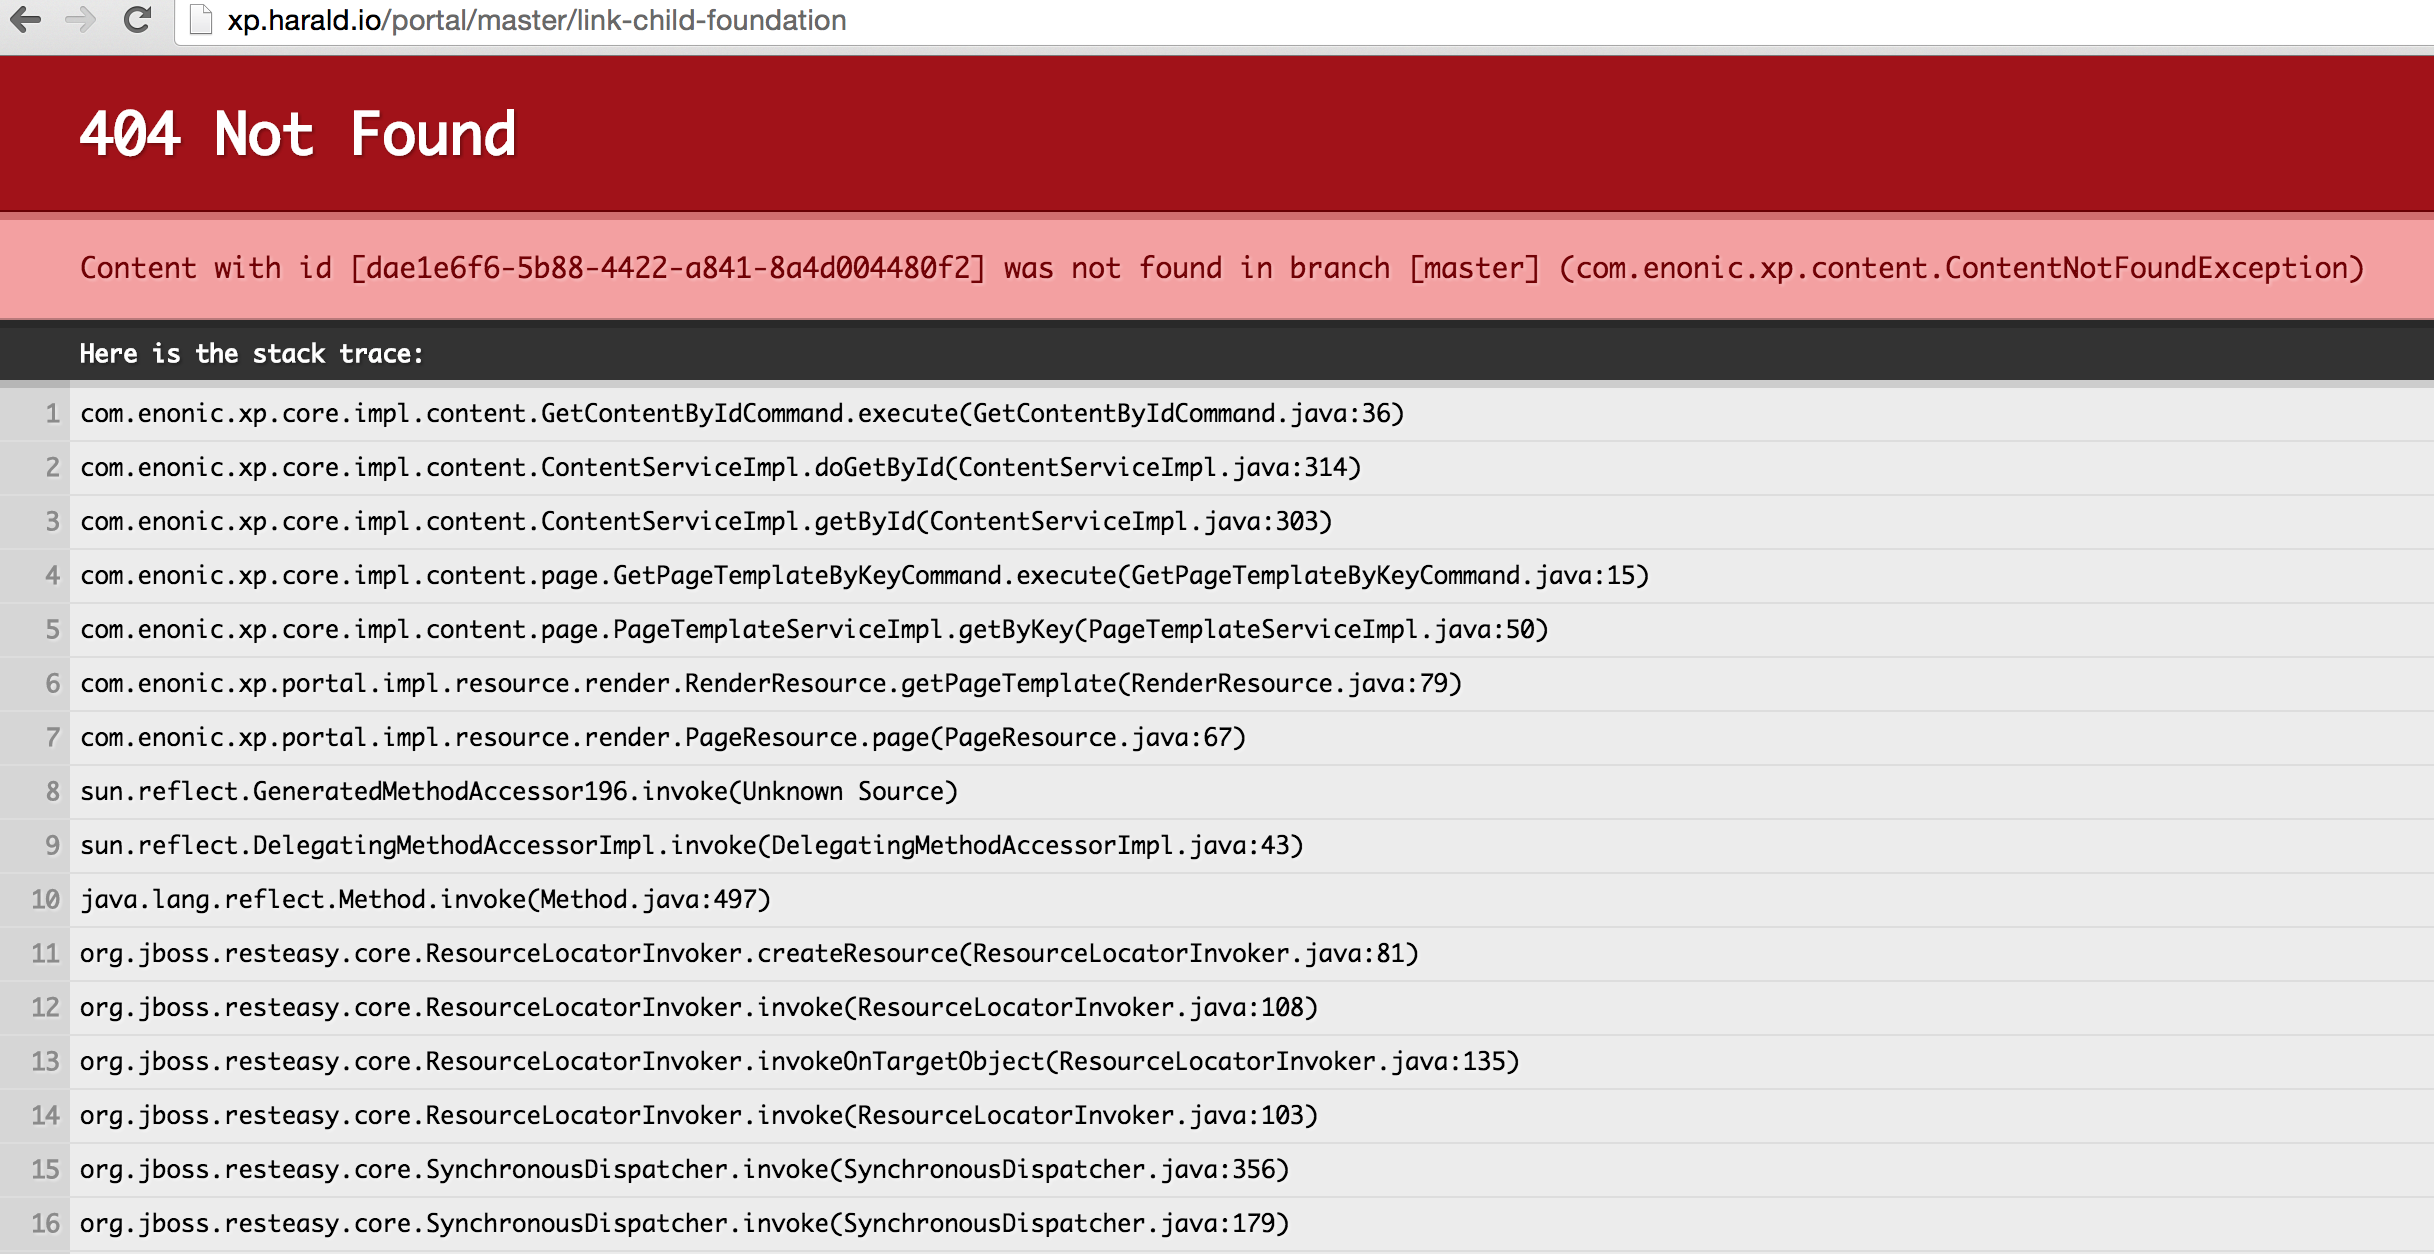This screenshot has height=1254, width=2434.
Task: Reload the page with the refresh icon
Action: [137, 20]
